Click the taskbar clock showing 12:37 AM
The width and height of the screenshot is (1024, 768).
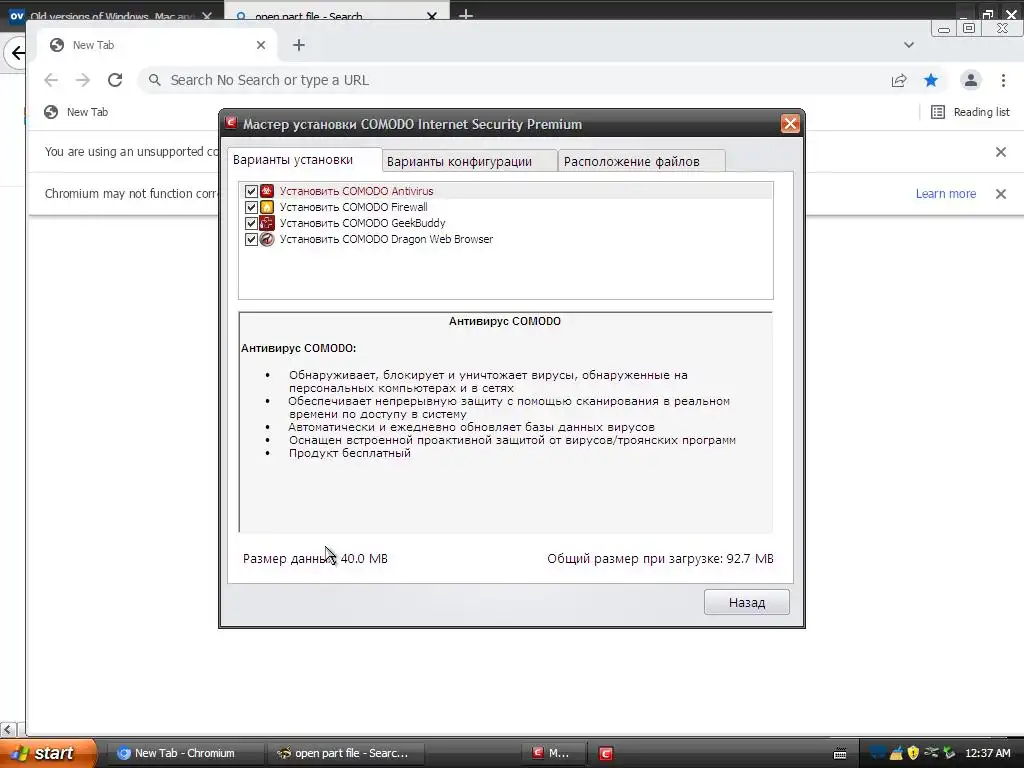click(987, 753)
